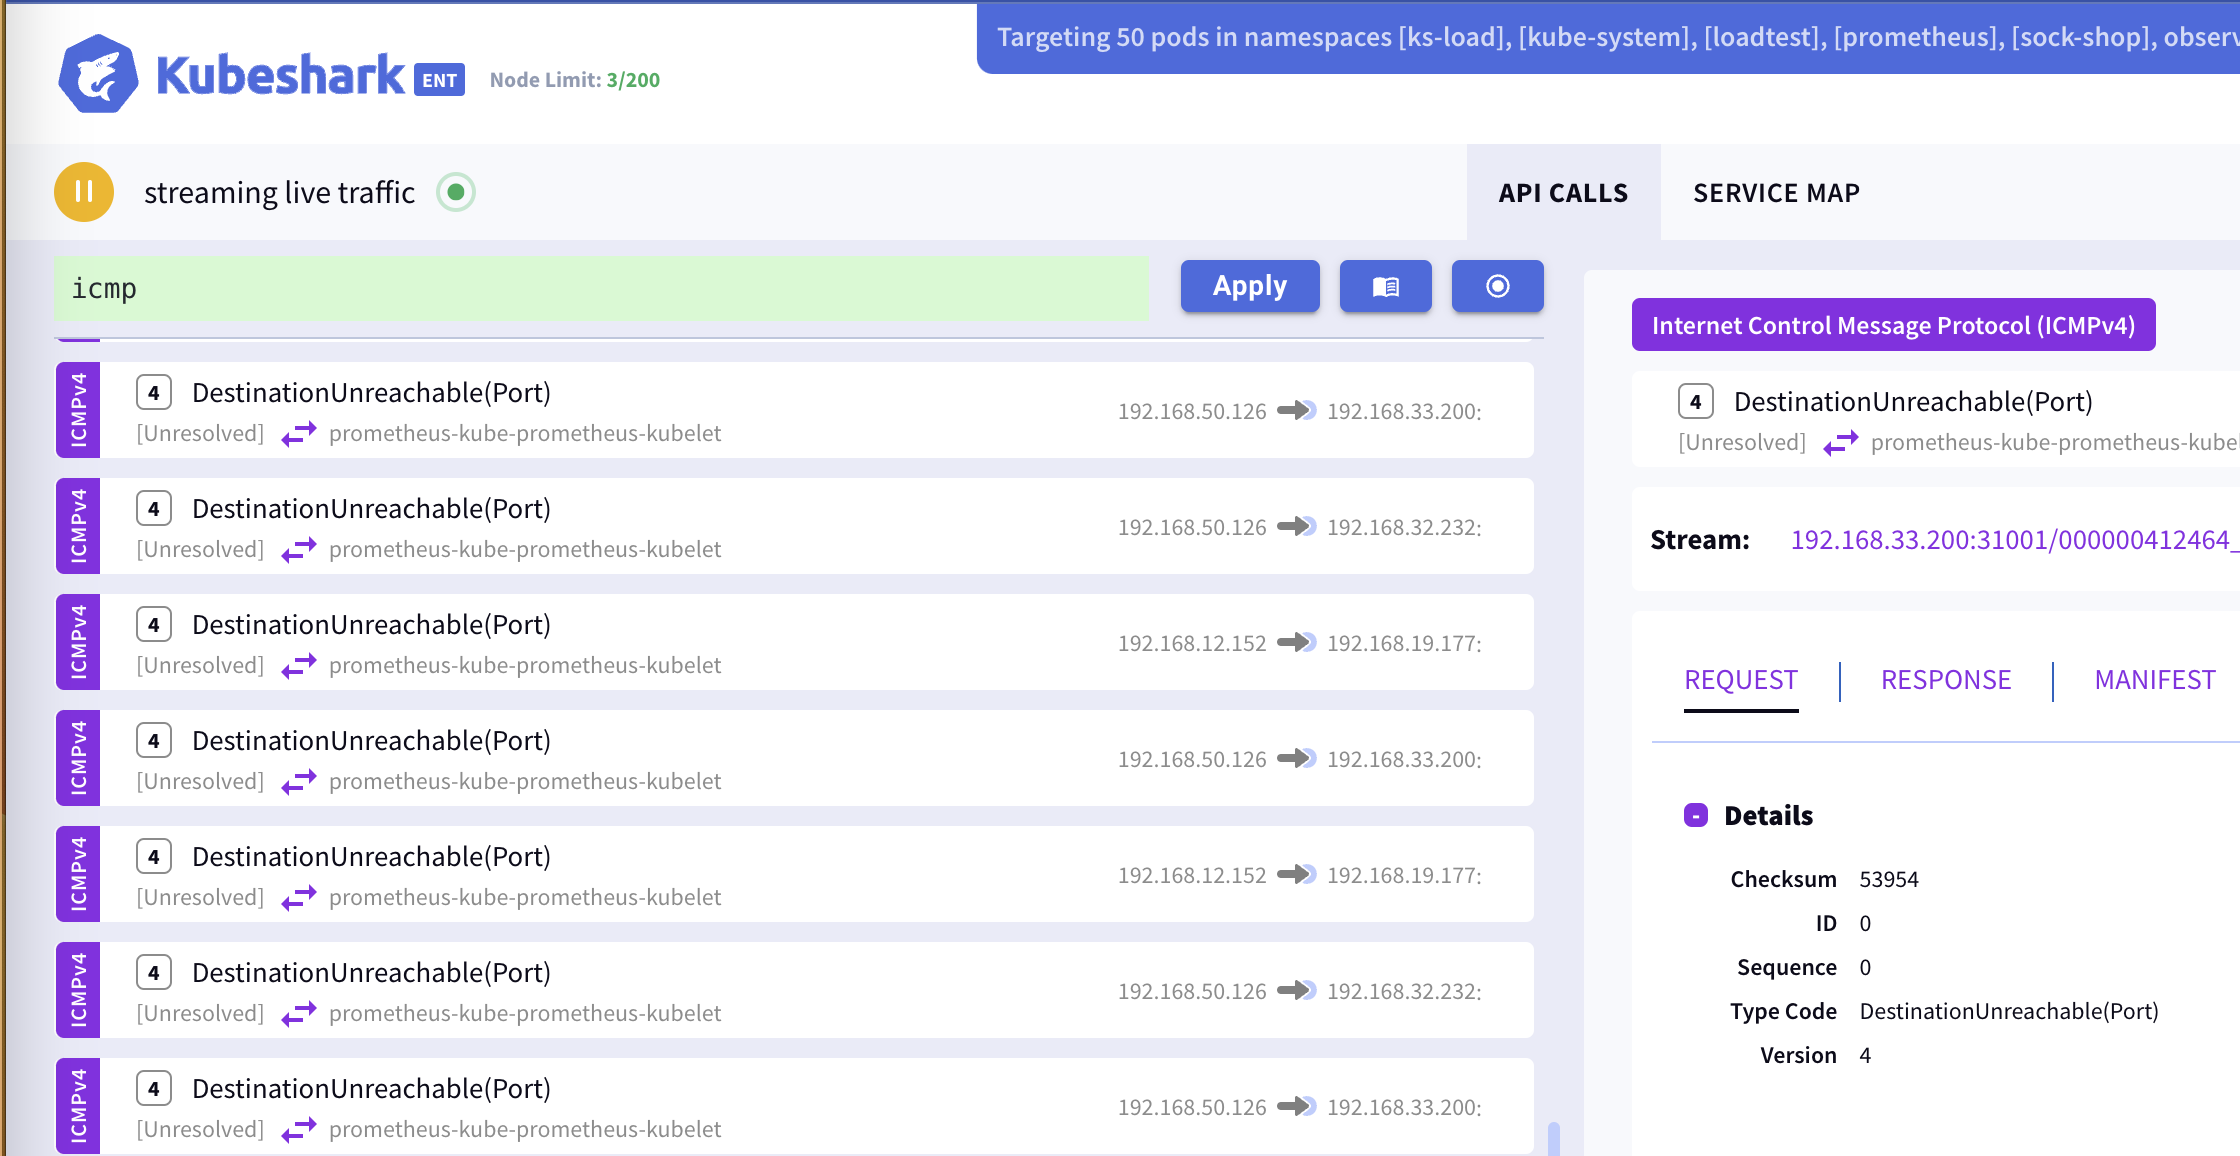Viewport: 2240px width, 1156px height.
Task: Open the Manifest tab
Action: point(2154,680)
